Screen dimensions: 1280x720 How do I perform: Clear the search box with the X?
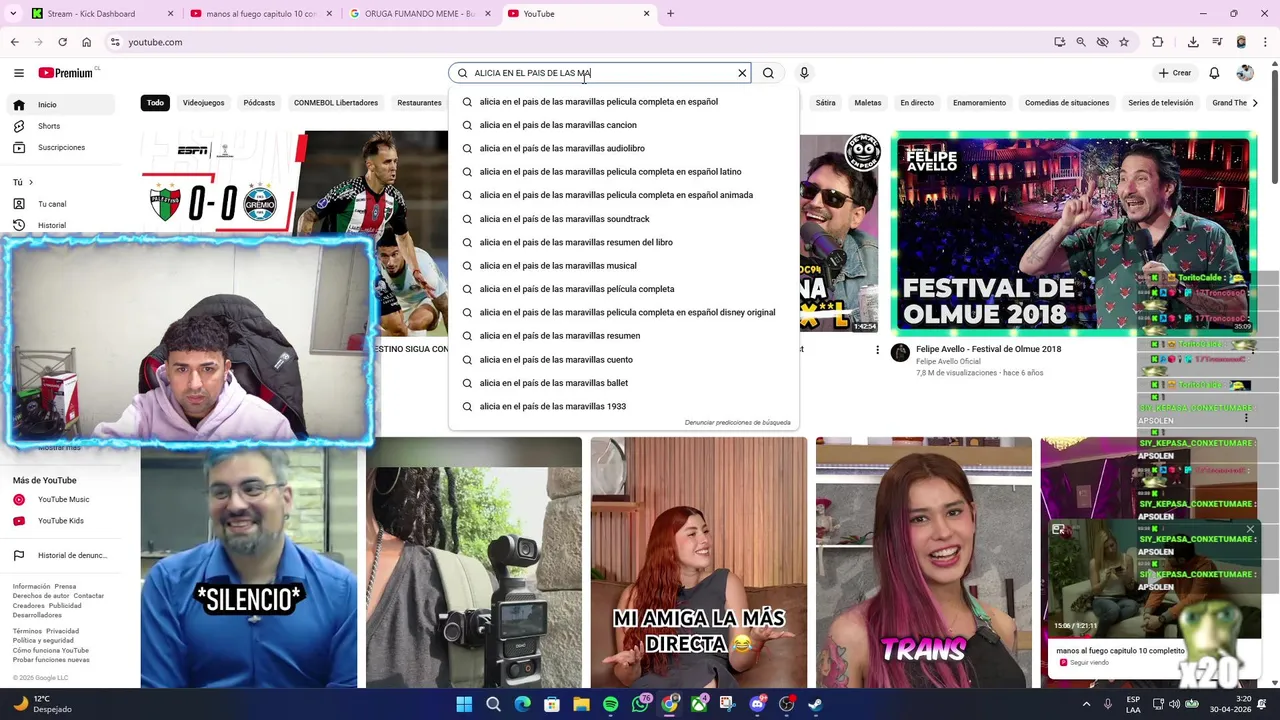742,73
